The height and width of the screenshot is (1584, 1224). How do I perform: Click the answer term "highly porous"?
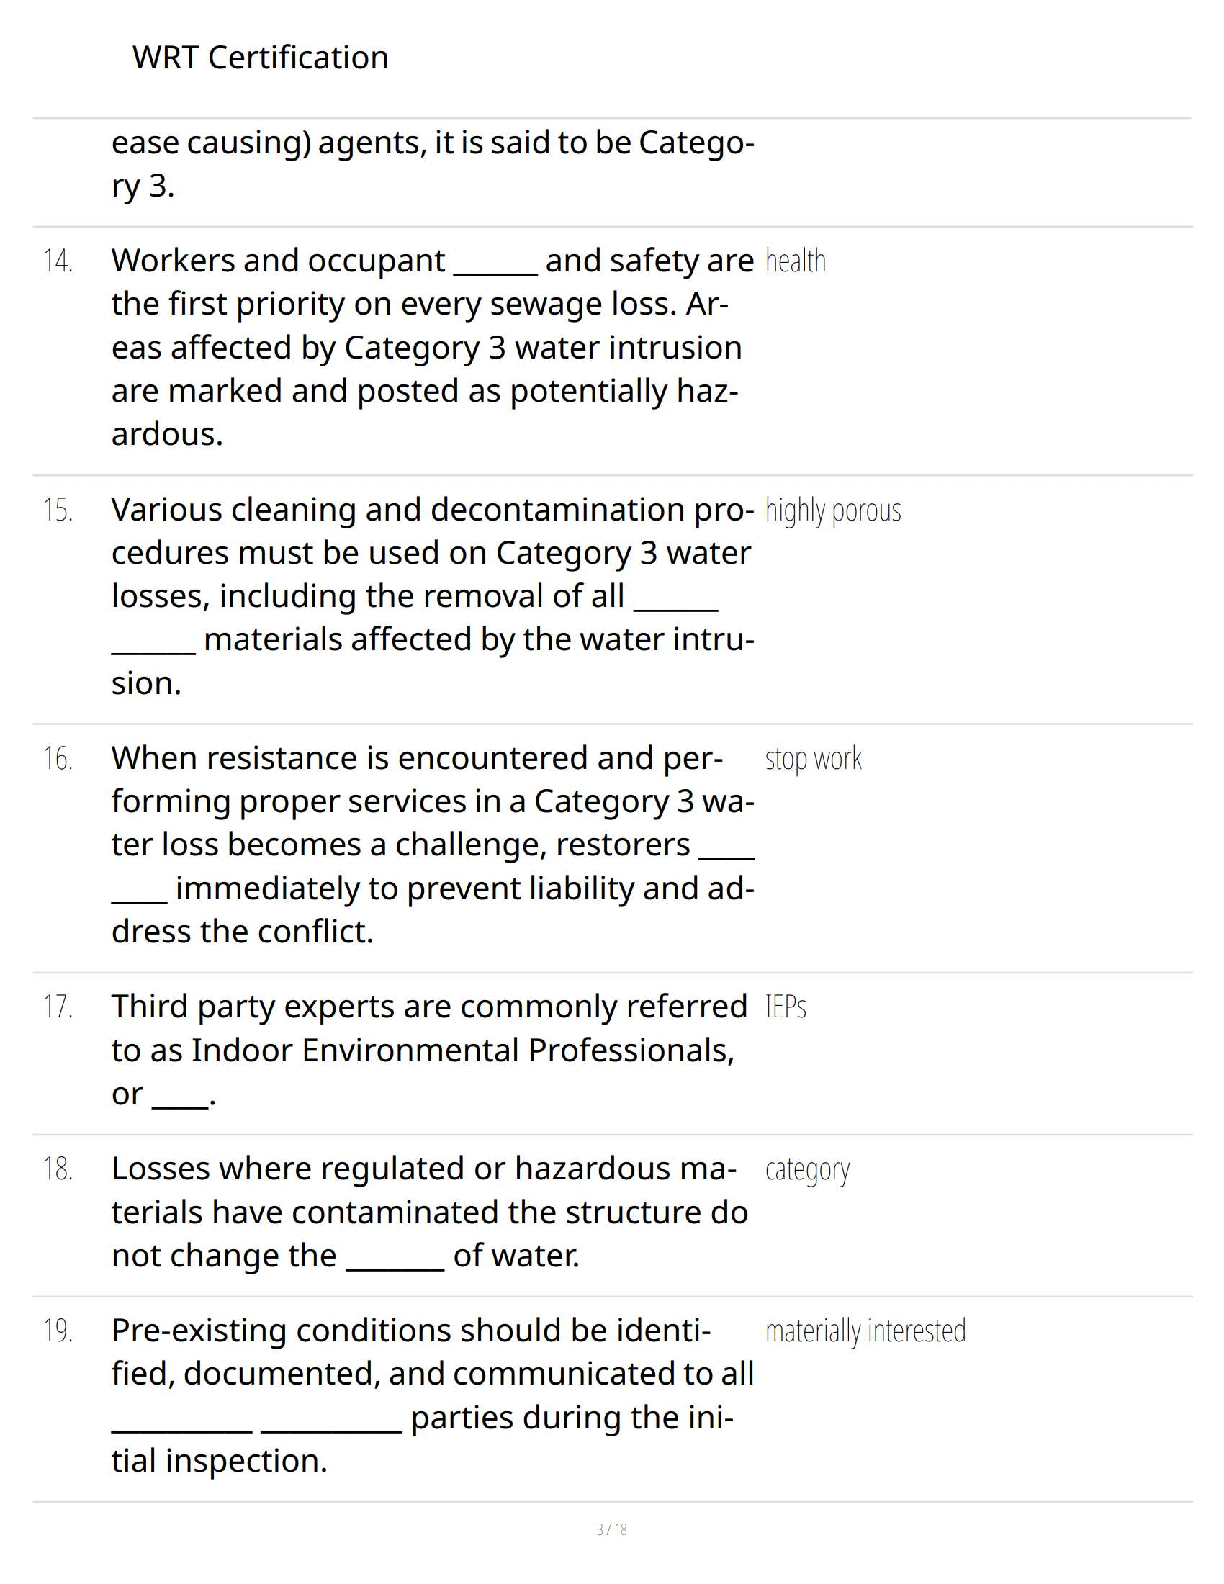point(833,511)
